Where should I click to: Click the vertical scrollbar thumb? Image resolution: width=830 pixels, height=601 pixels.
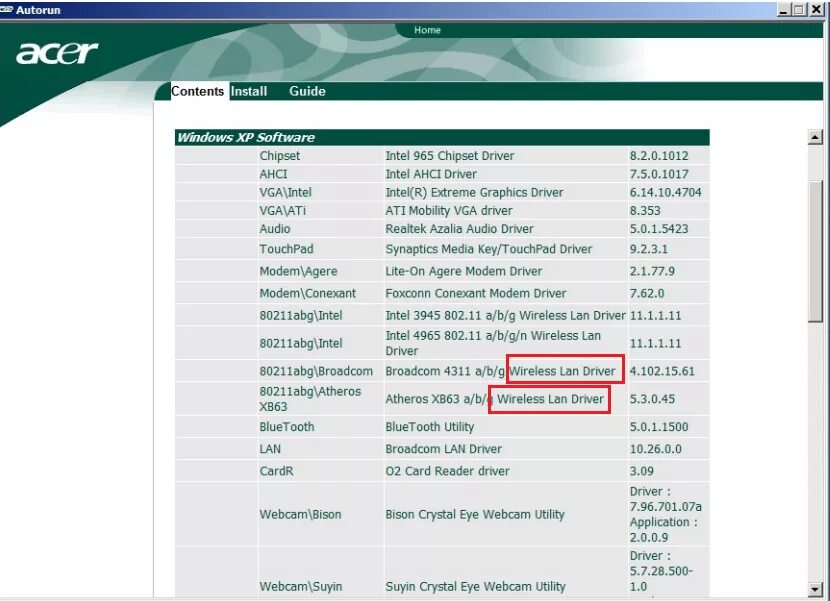[x=815, y=250]
